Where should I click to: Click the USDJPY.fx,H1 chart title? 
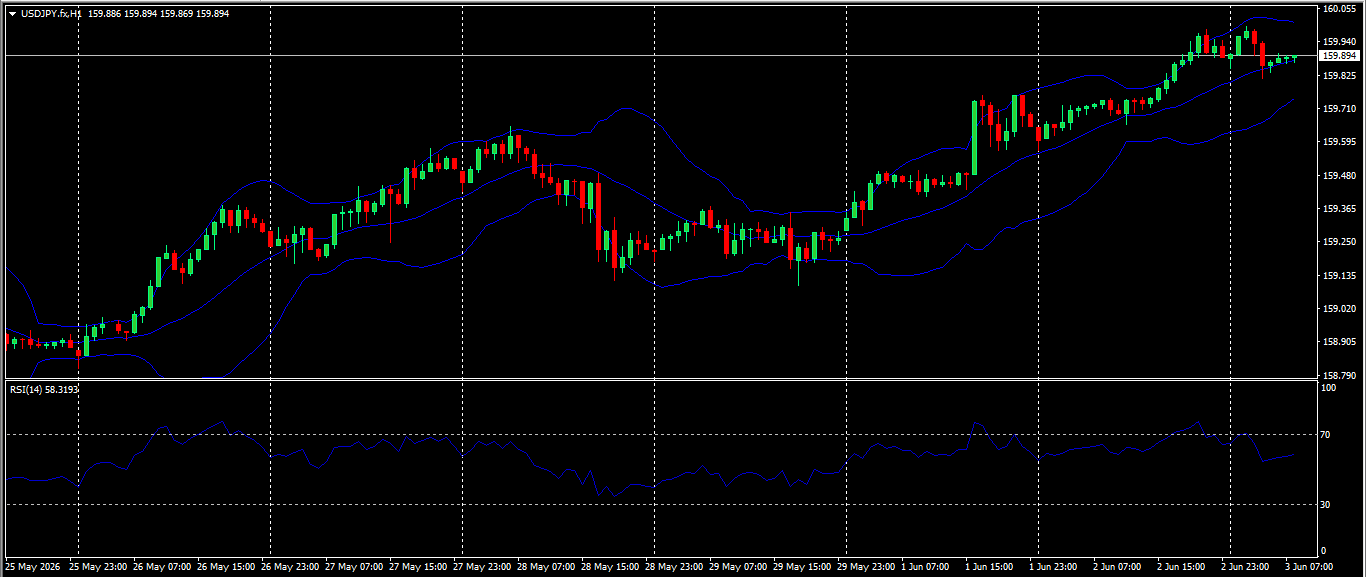coord(51,14)
